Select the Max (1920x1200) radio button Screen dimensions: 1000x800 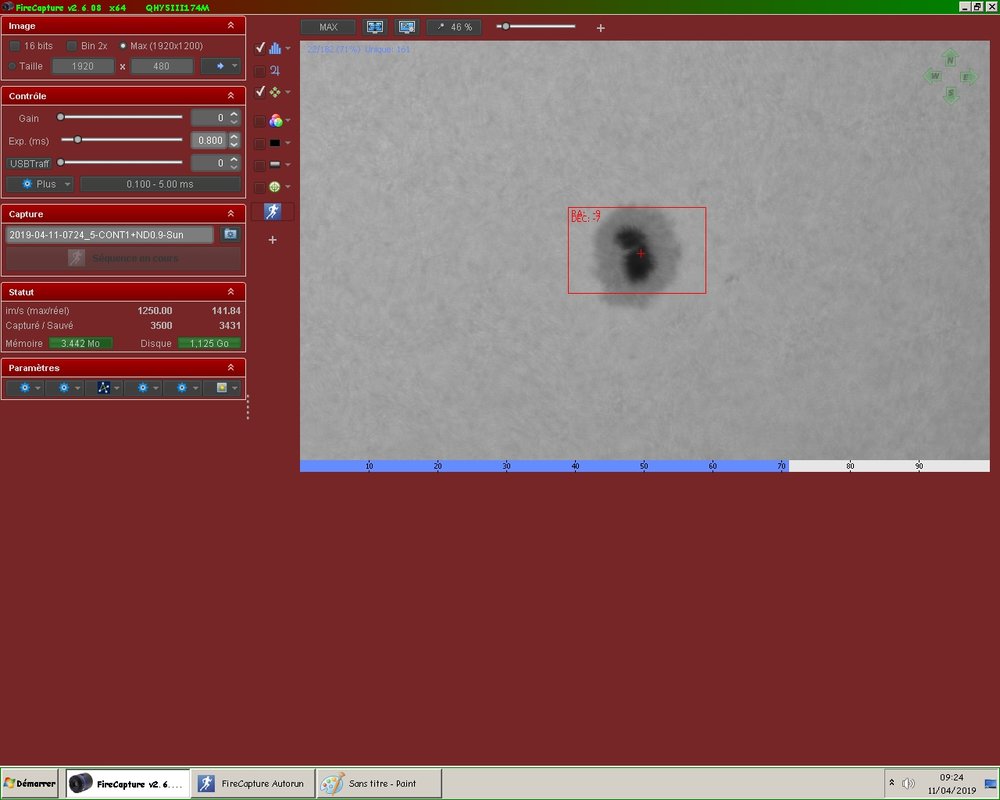(123, 46)
